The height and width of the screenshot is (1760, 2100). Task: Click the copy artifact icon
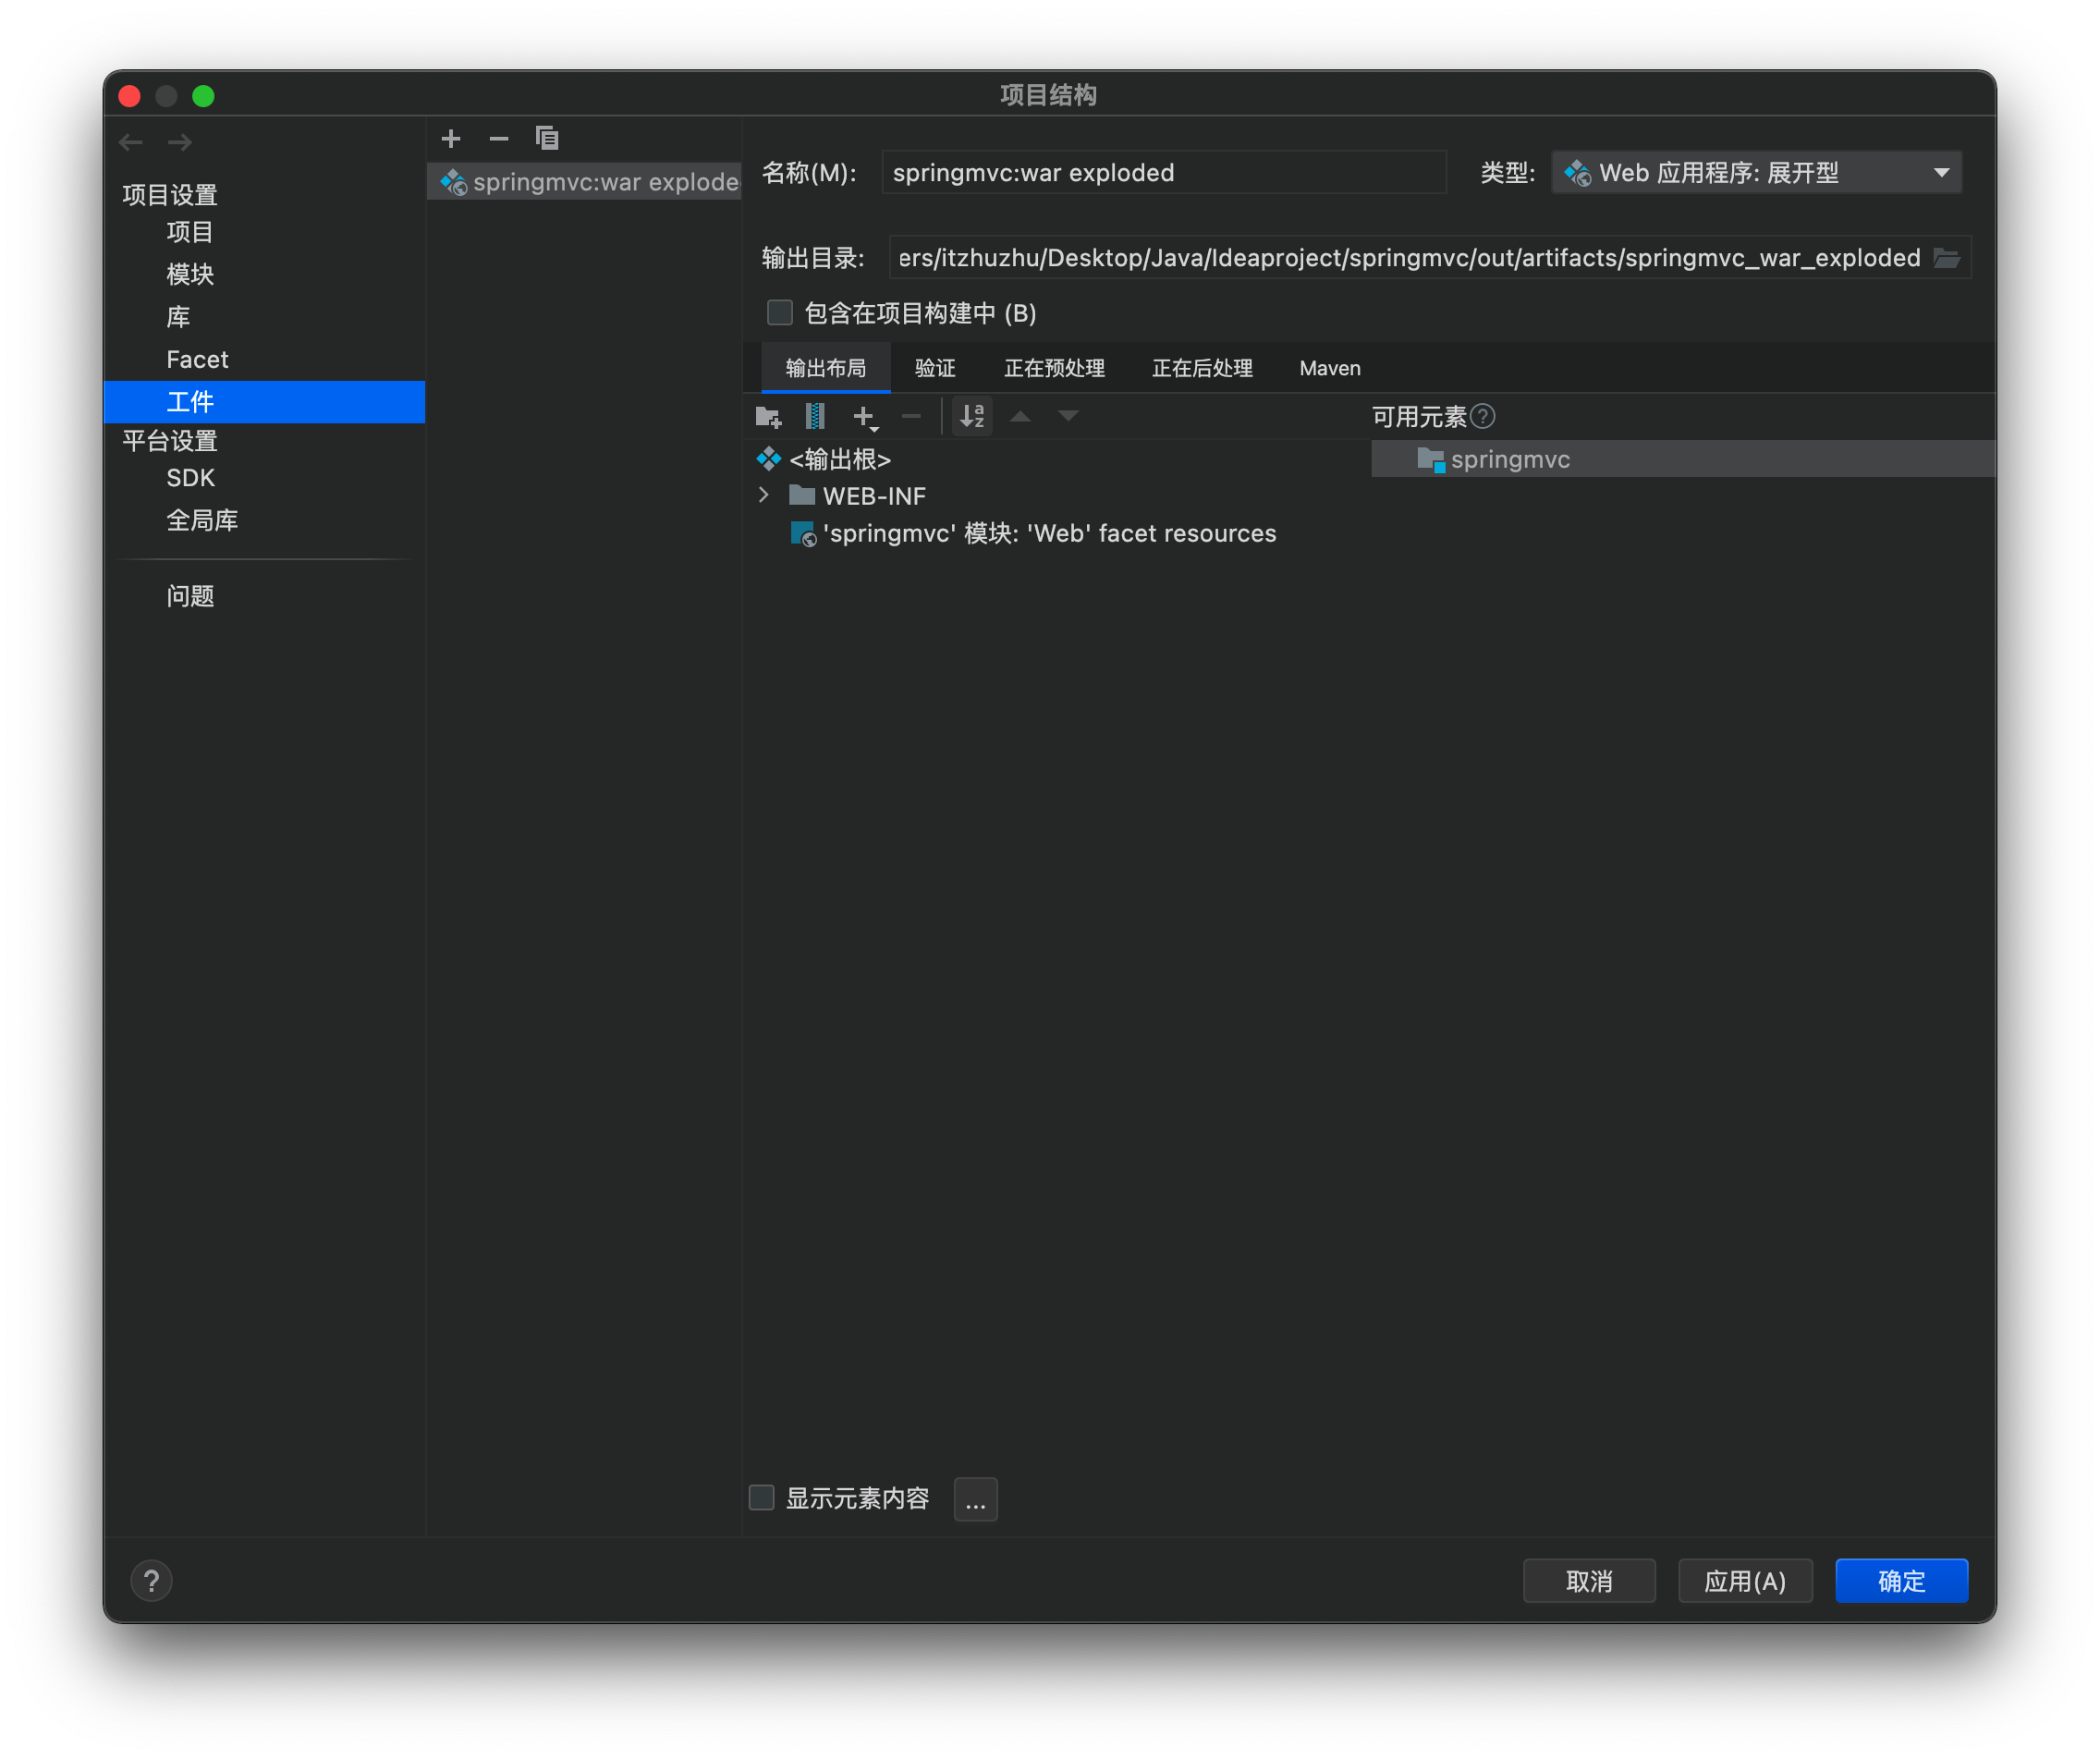tap(547, 138)
